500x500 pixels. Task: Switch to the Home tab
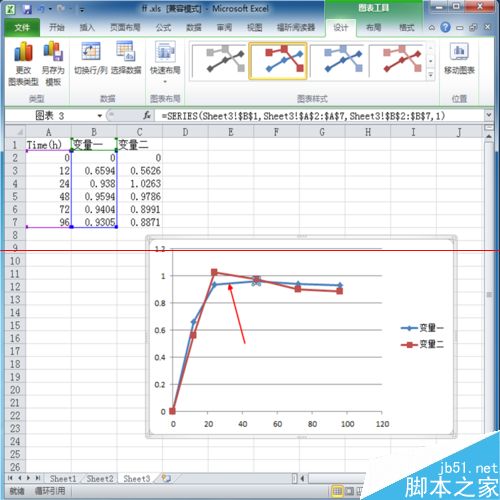(56, 27)
